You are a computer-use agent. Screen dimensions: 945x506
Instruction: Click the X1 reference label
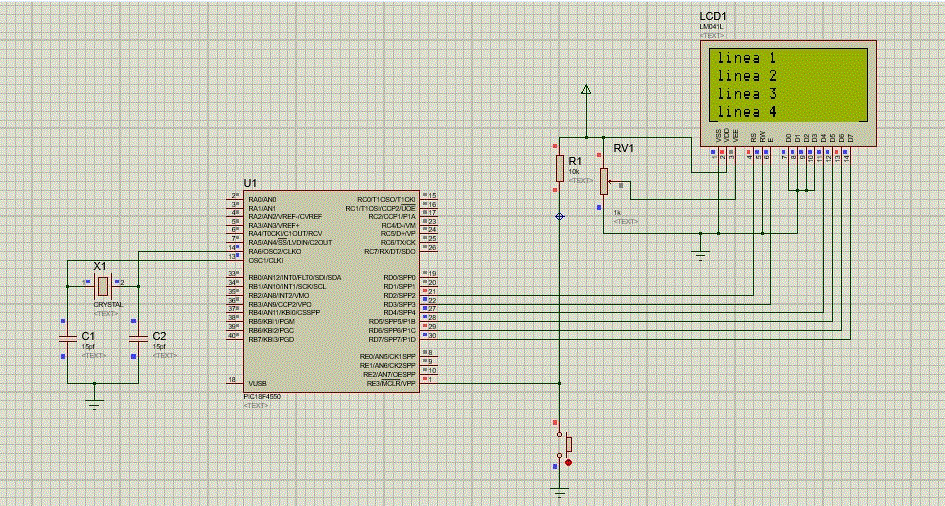[x=99, y=266]
